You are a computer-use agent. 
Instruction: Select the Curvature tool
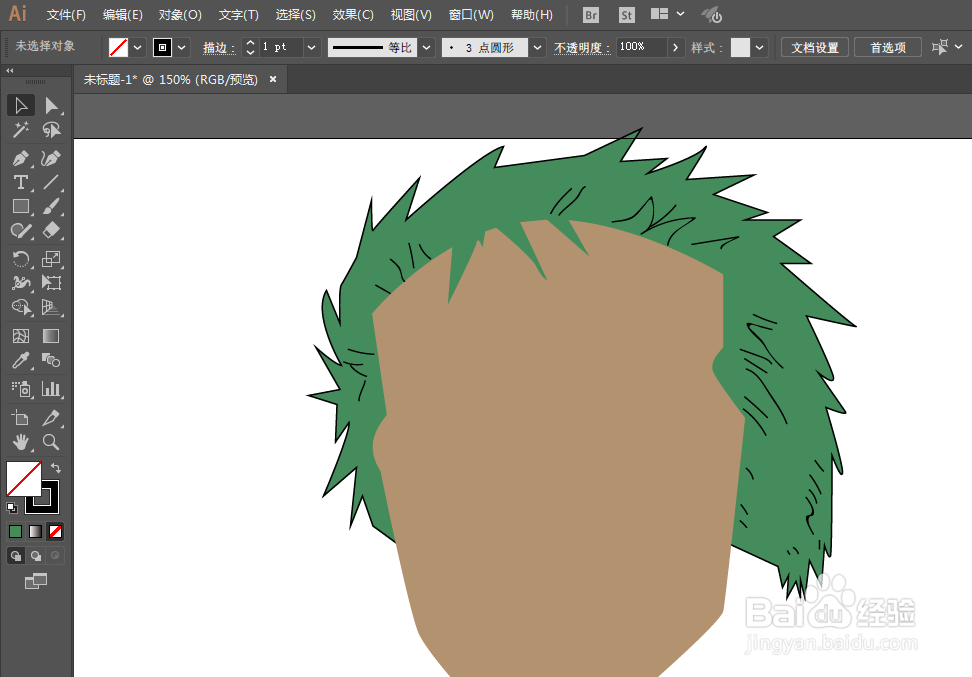pyautogui.click(x=51, y=159)
